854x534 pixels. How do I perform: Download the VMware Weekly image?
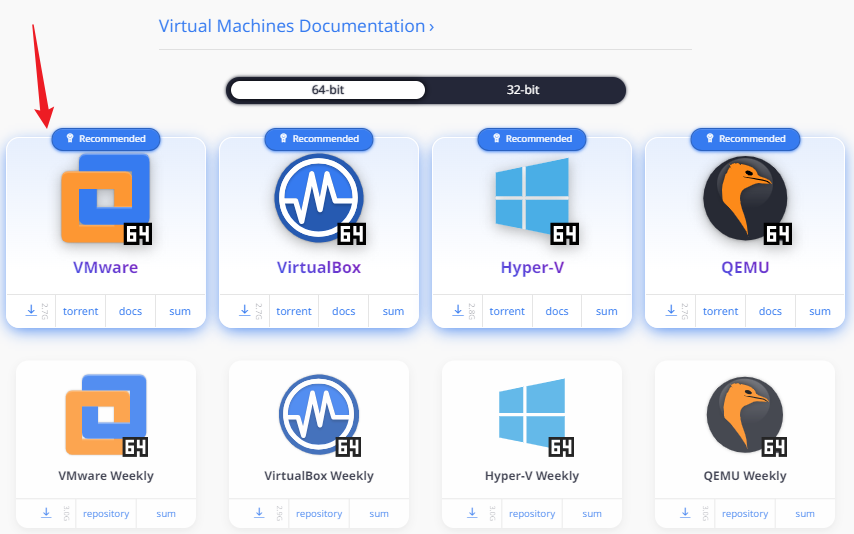click(x=46, y=513)
